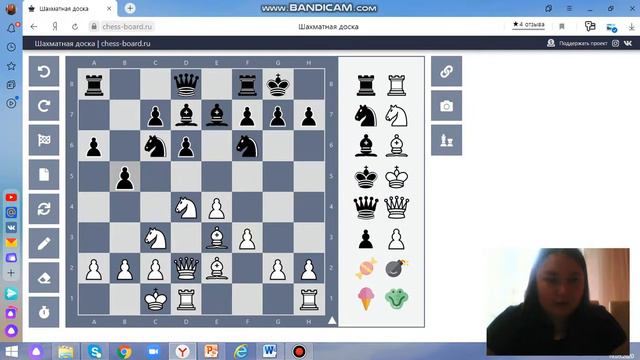Pick the black rook from piece palette
Viewport: 640px width, 360px height.
366,85
